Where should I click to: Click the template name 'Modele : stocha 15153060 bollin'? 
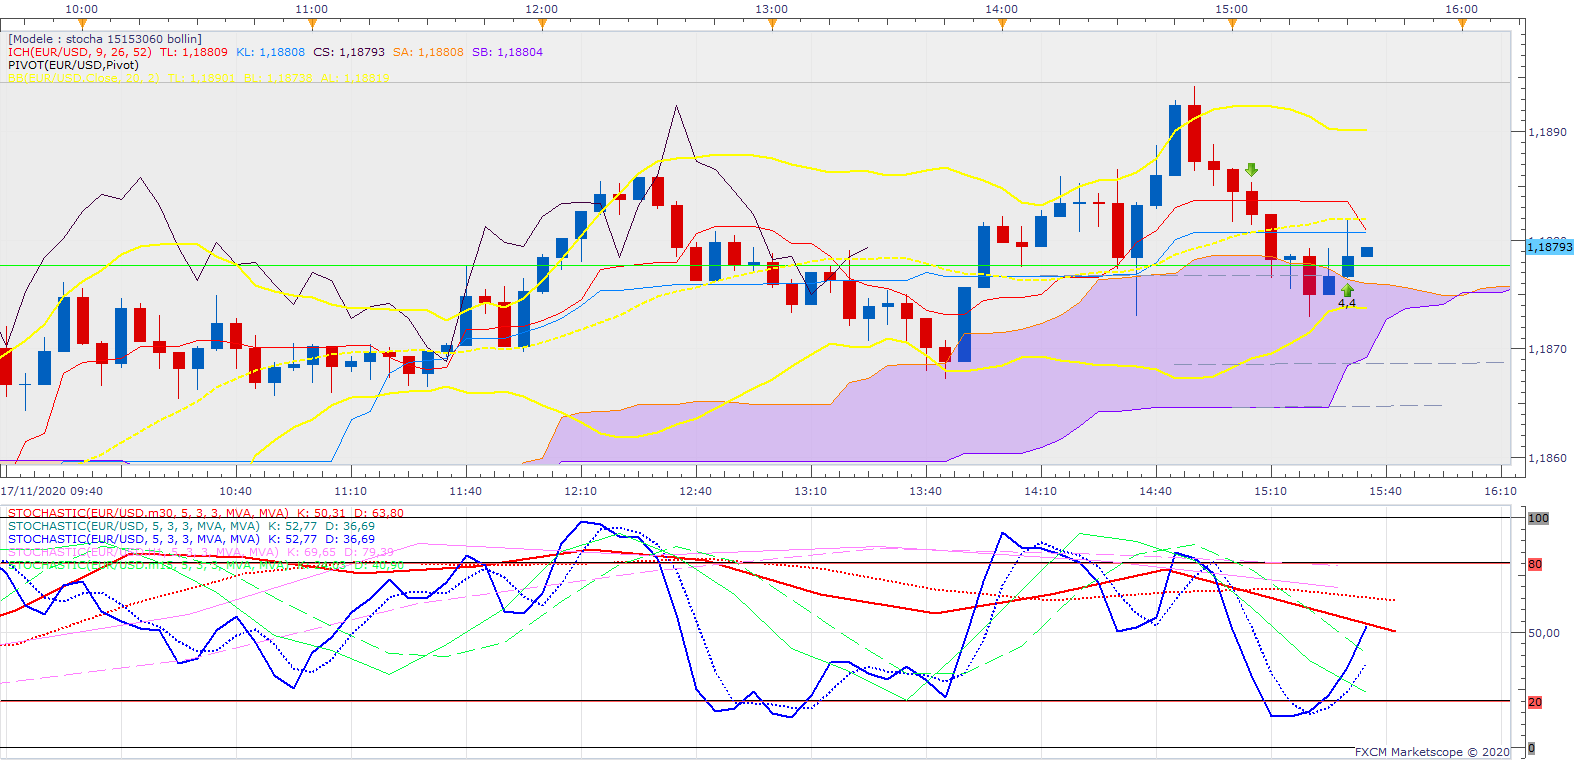click(105, 39)
